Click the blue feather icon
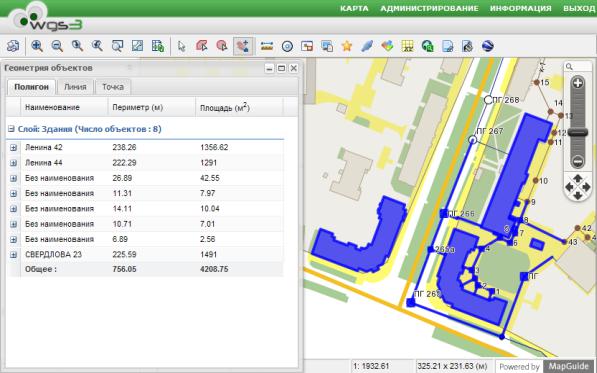 tap(367, 46)
